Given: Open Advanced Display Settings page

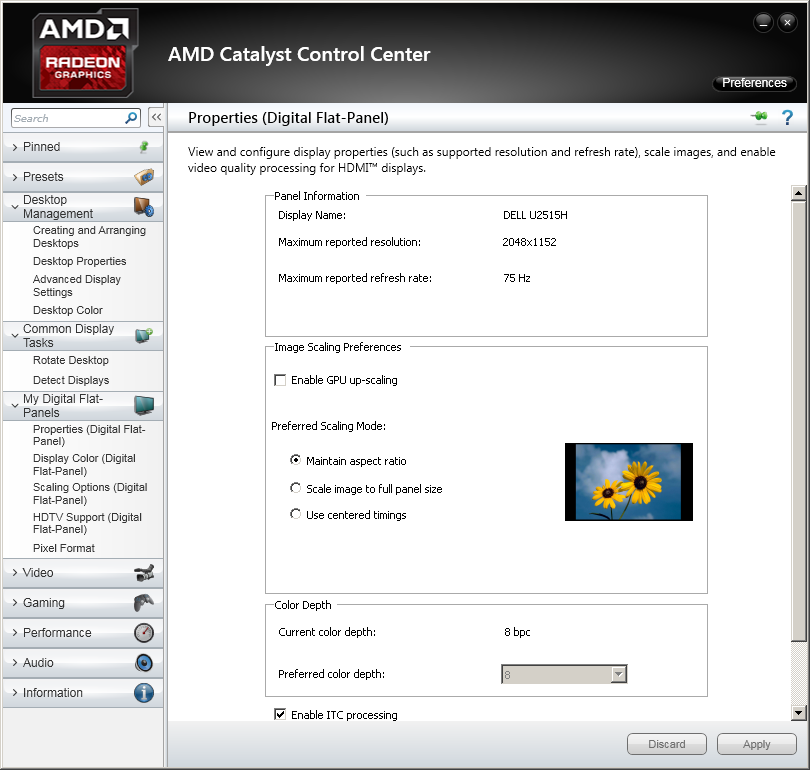Looking at the screenshot, I should coord(77,286).
